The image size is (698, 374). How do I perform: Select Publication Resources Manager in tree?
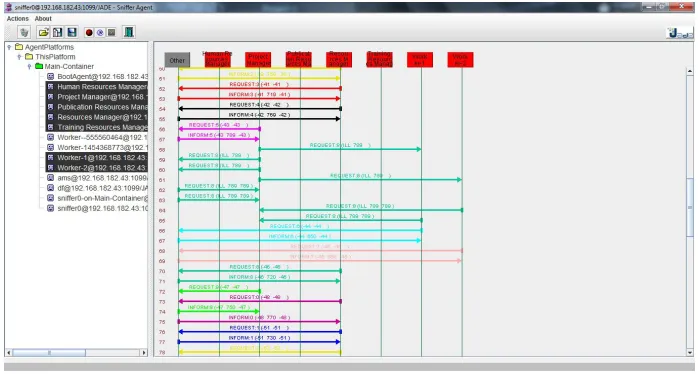point(97,107)
